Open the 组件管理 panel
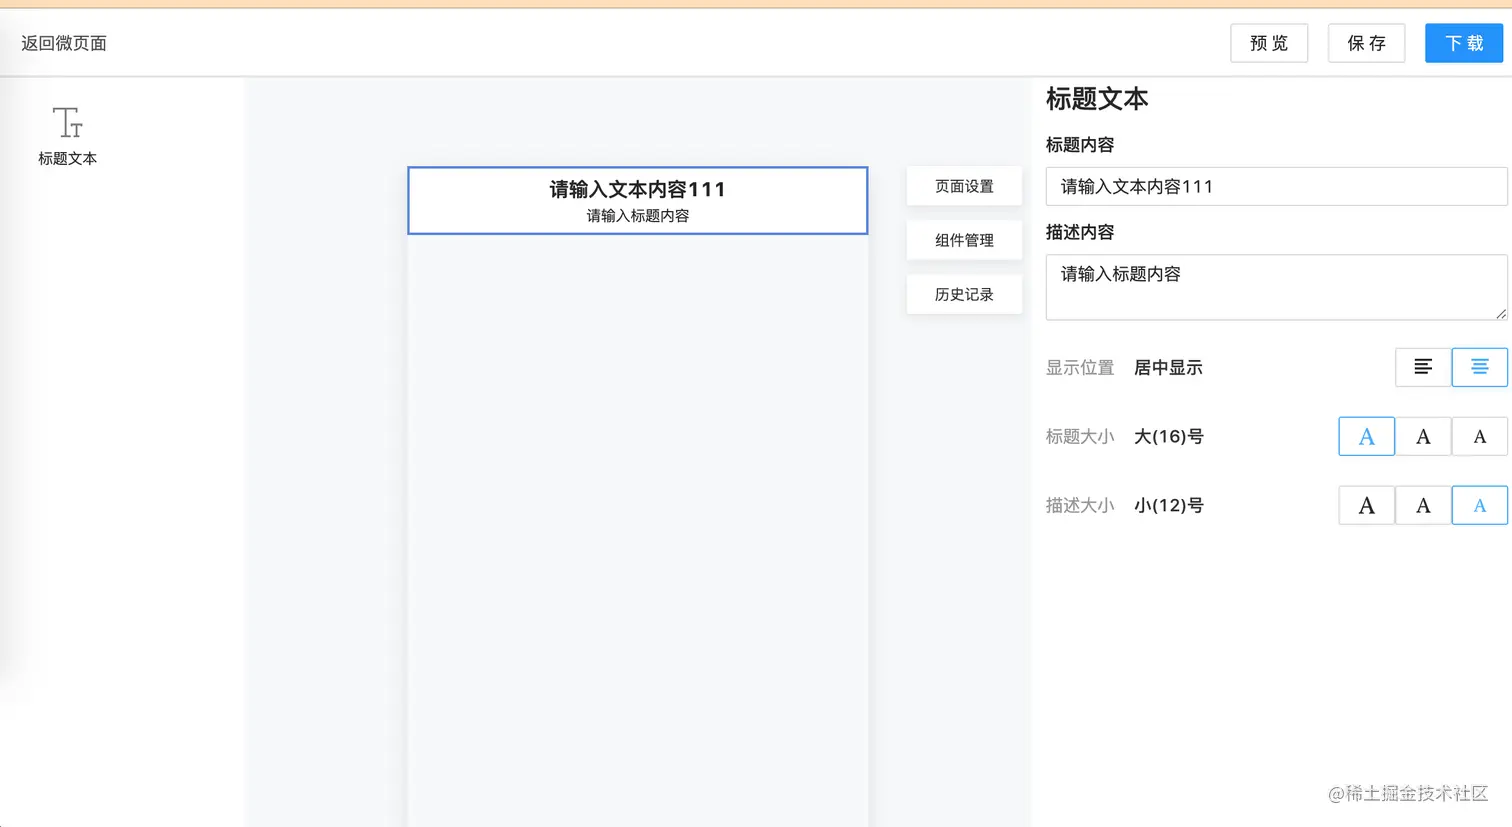Screen dimensions: 1512x827 [x=964, y=240]
